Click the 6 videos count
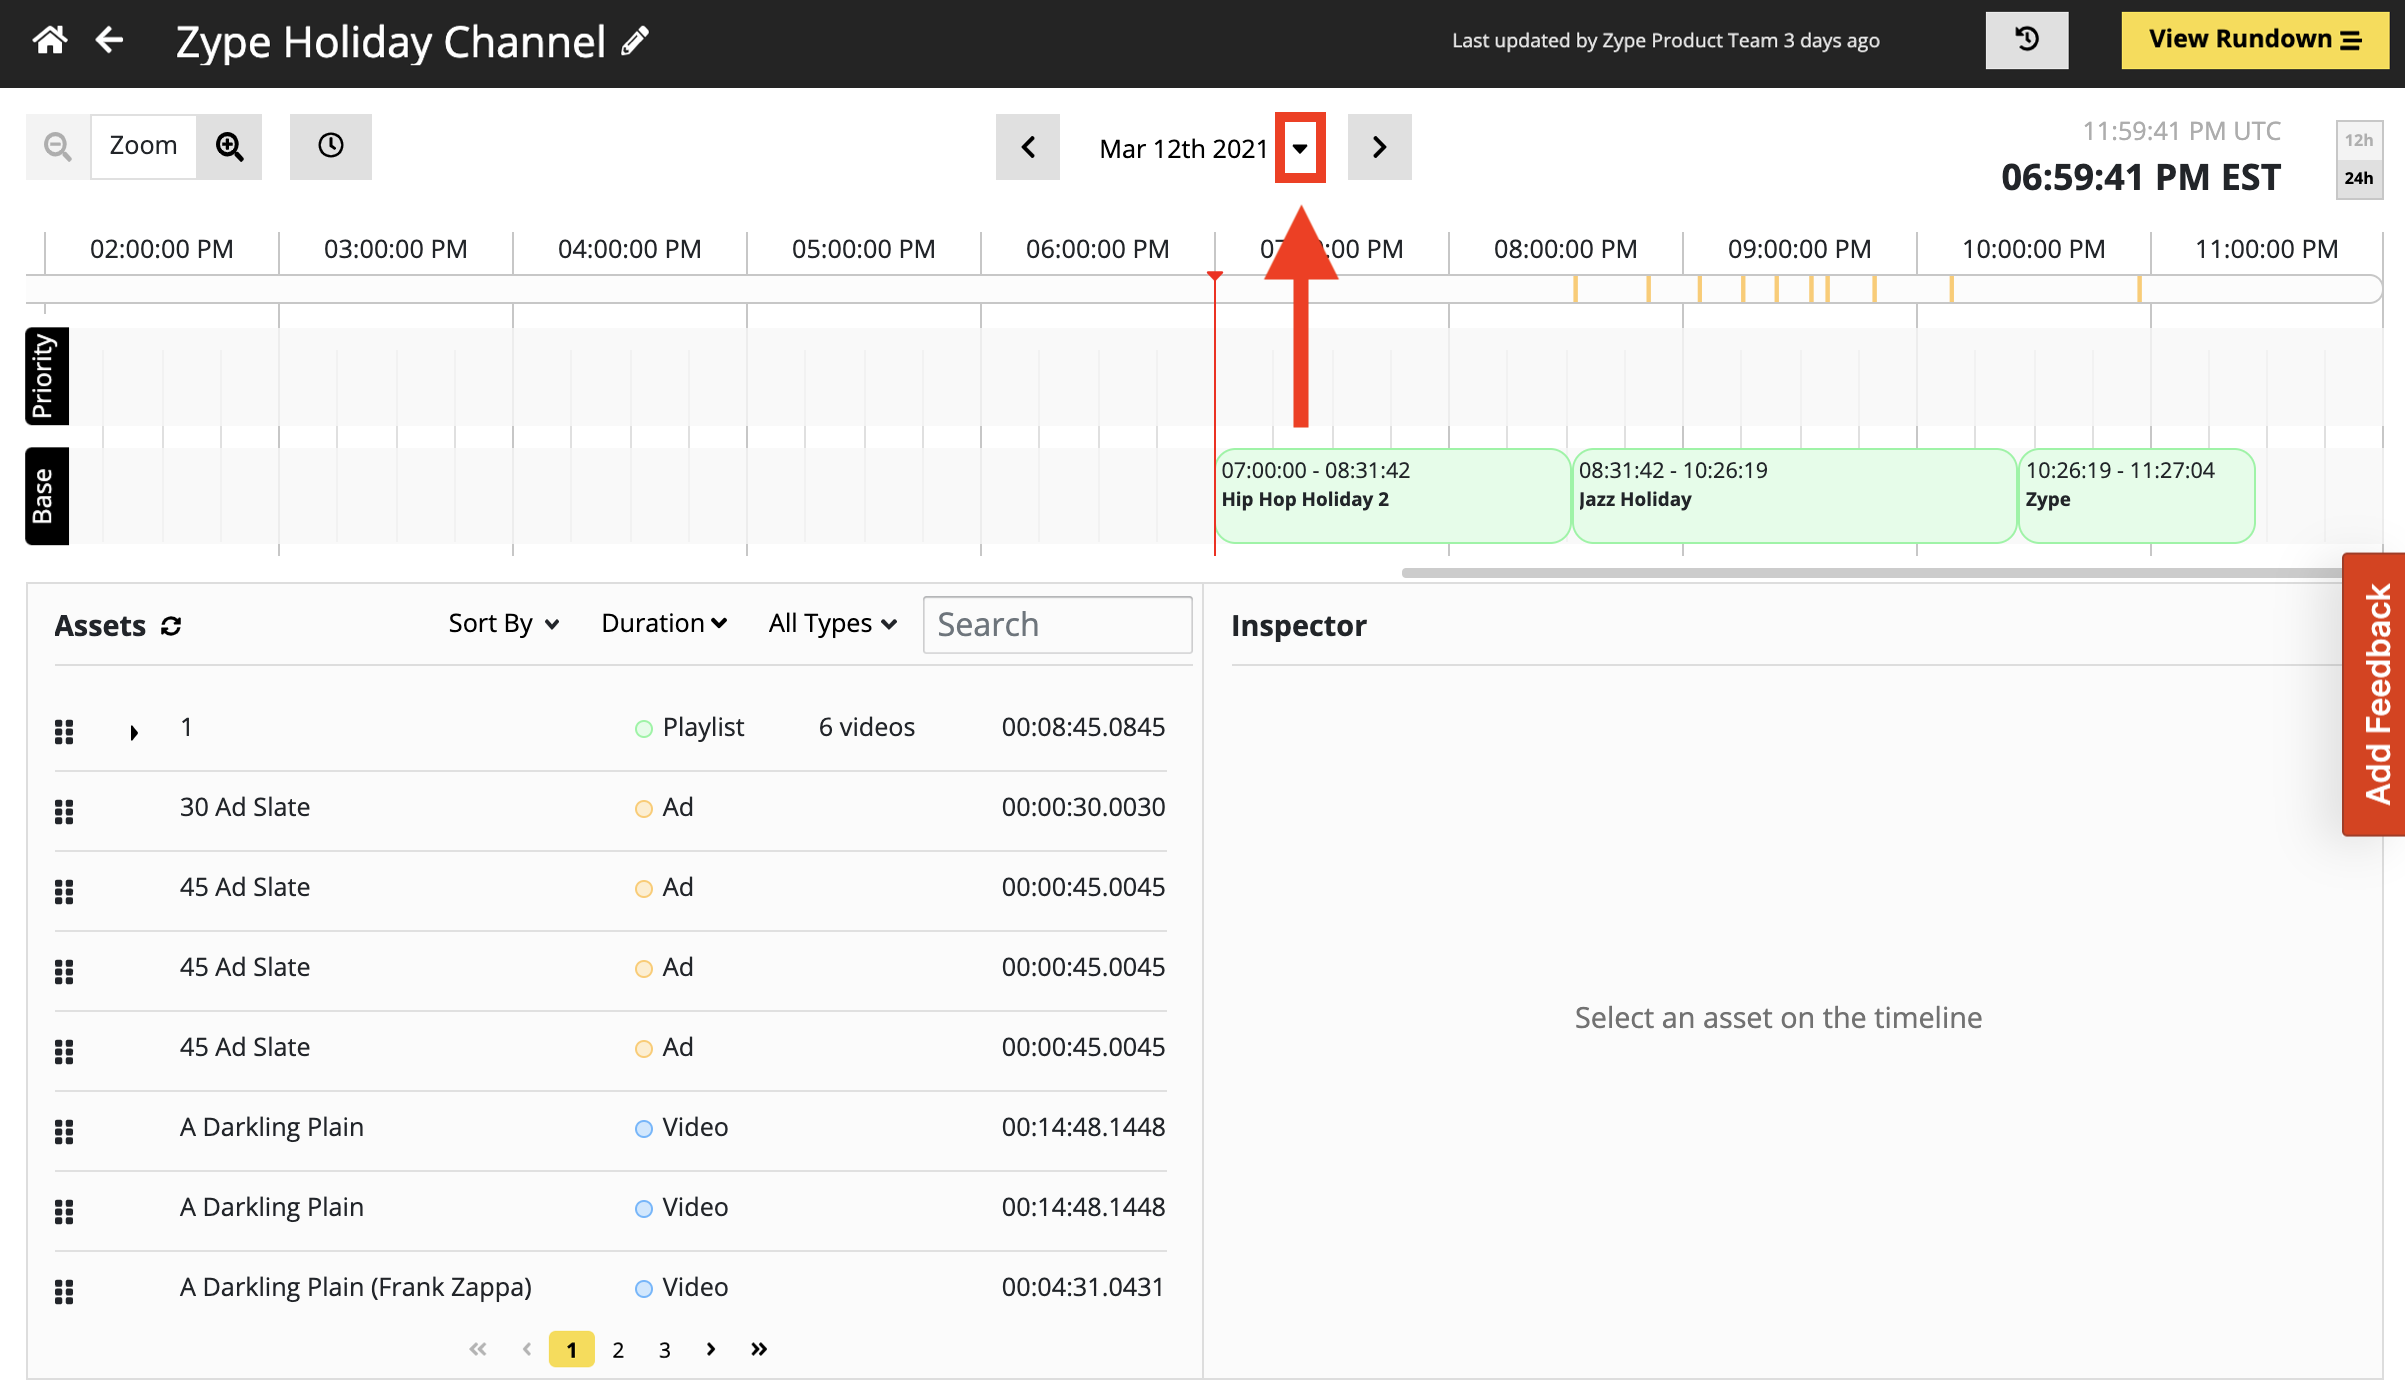Image resolution: width=2405 pixels, height=1390 pixels. tap(867, 727)
